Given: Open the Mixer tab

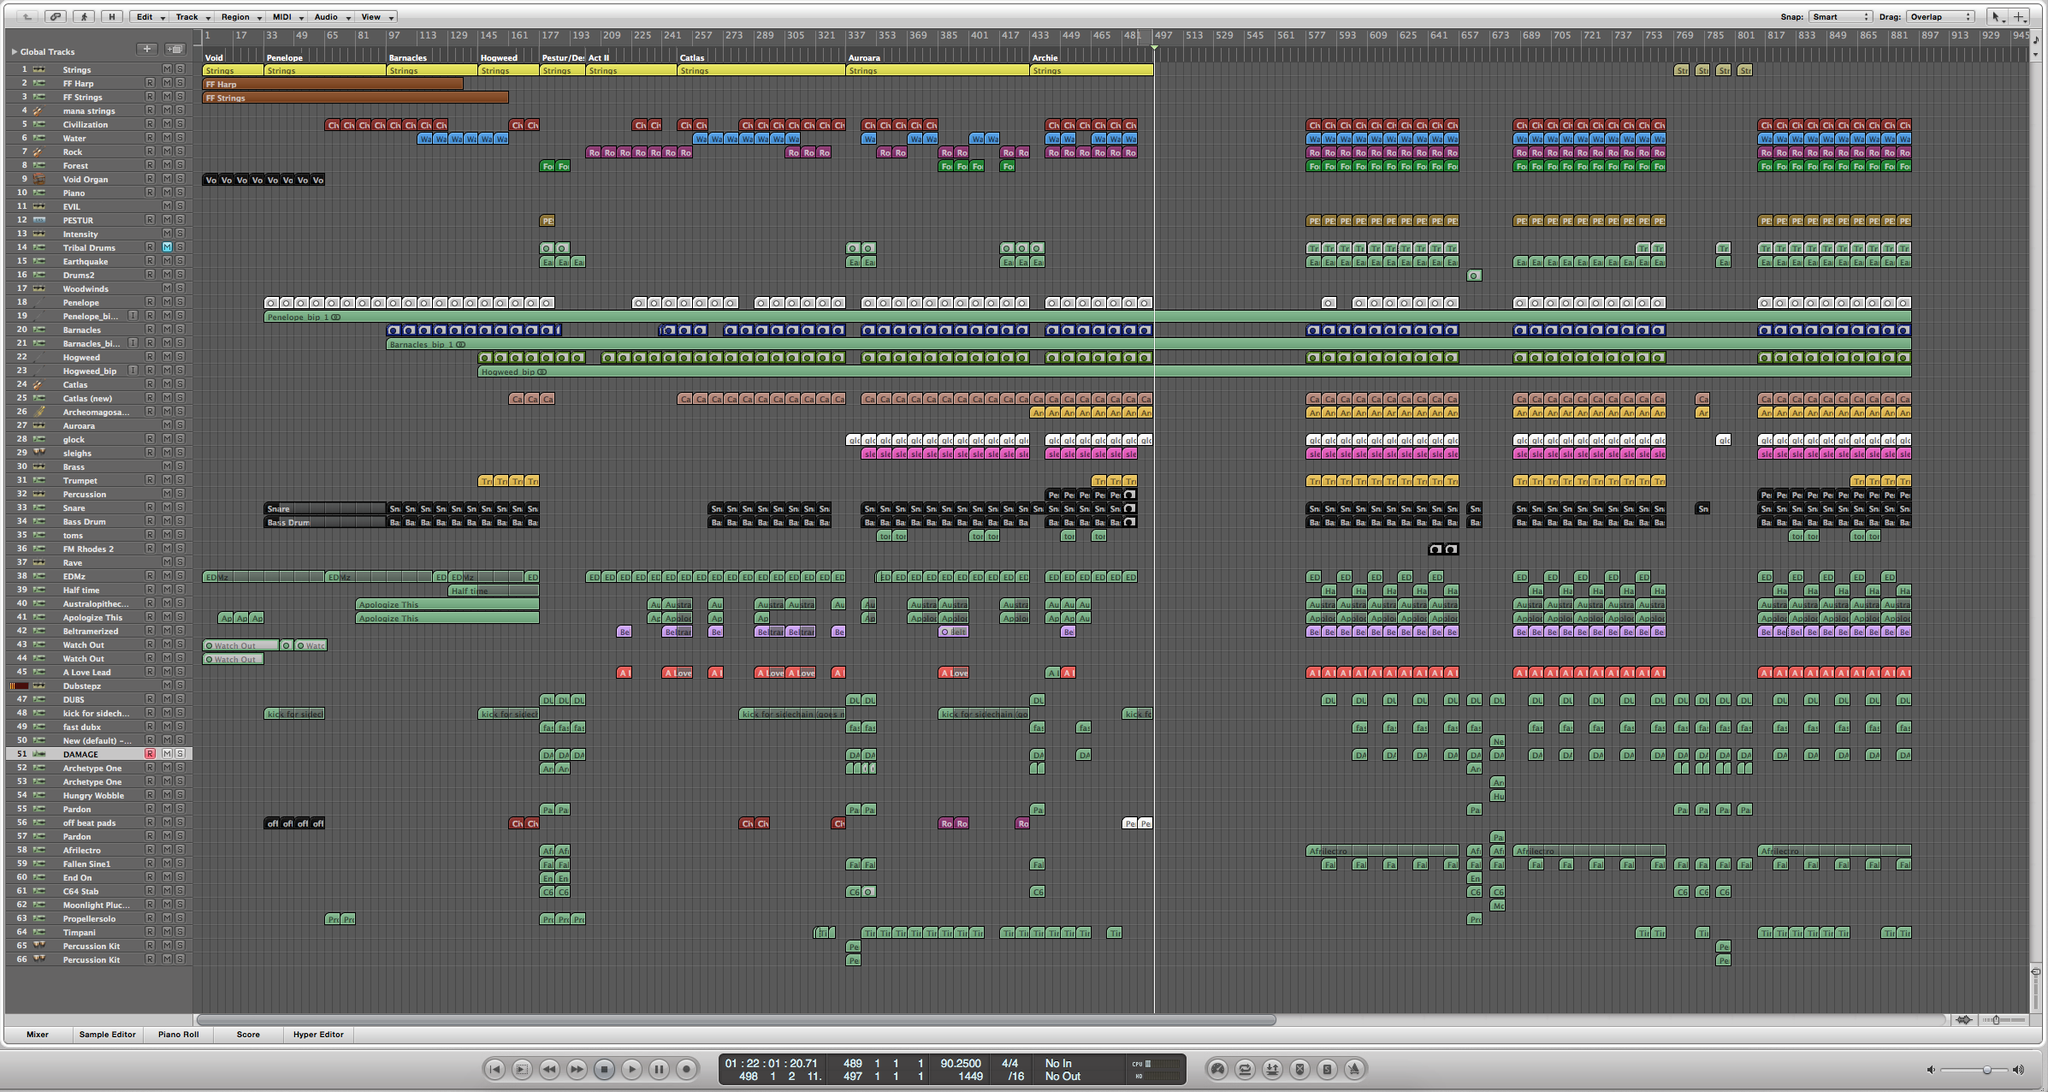Looking at the screenshot, I should coord(37,1034).
